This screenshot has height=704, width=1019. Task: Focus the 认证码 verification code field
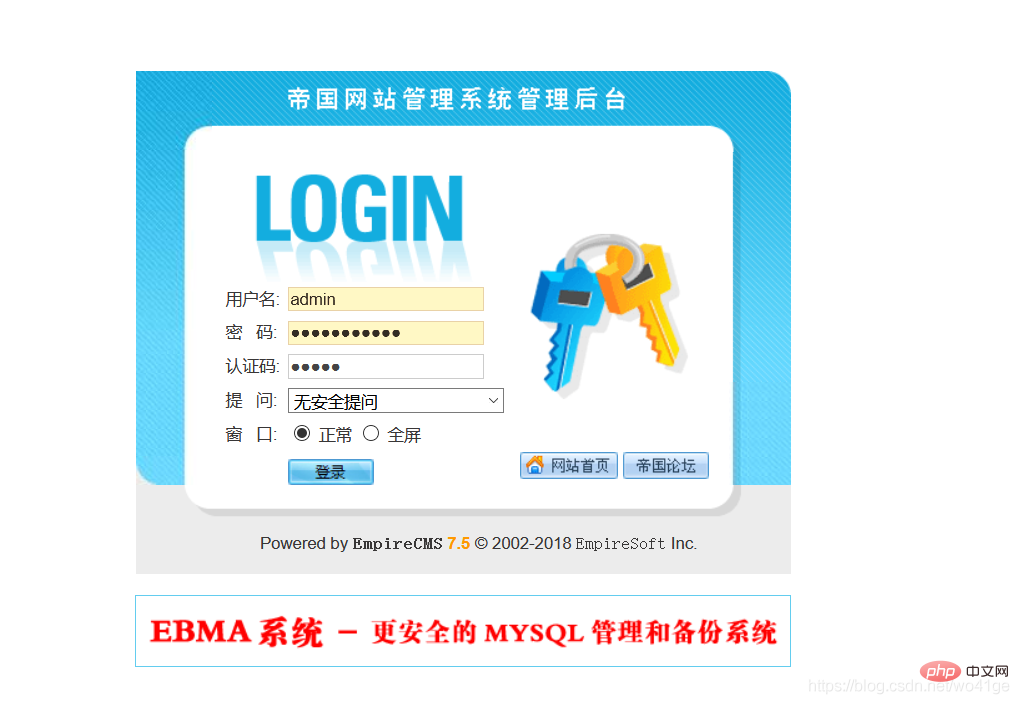386,366
